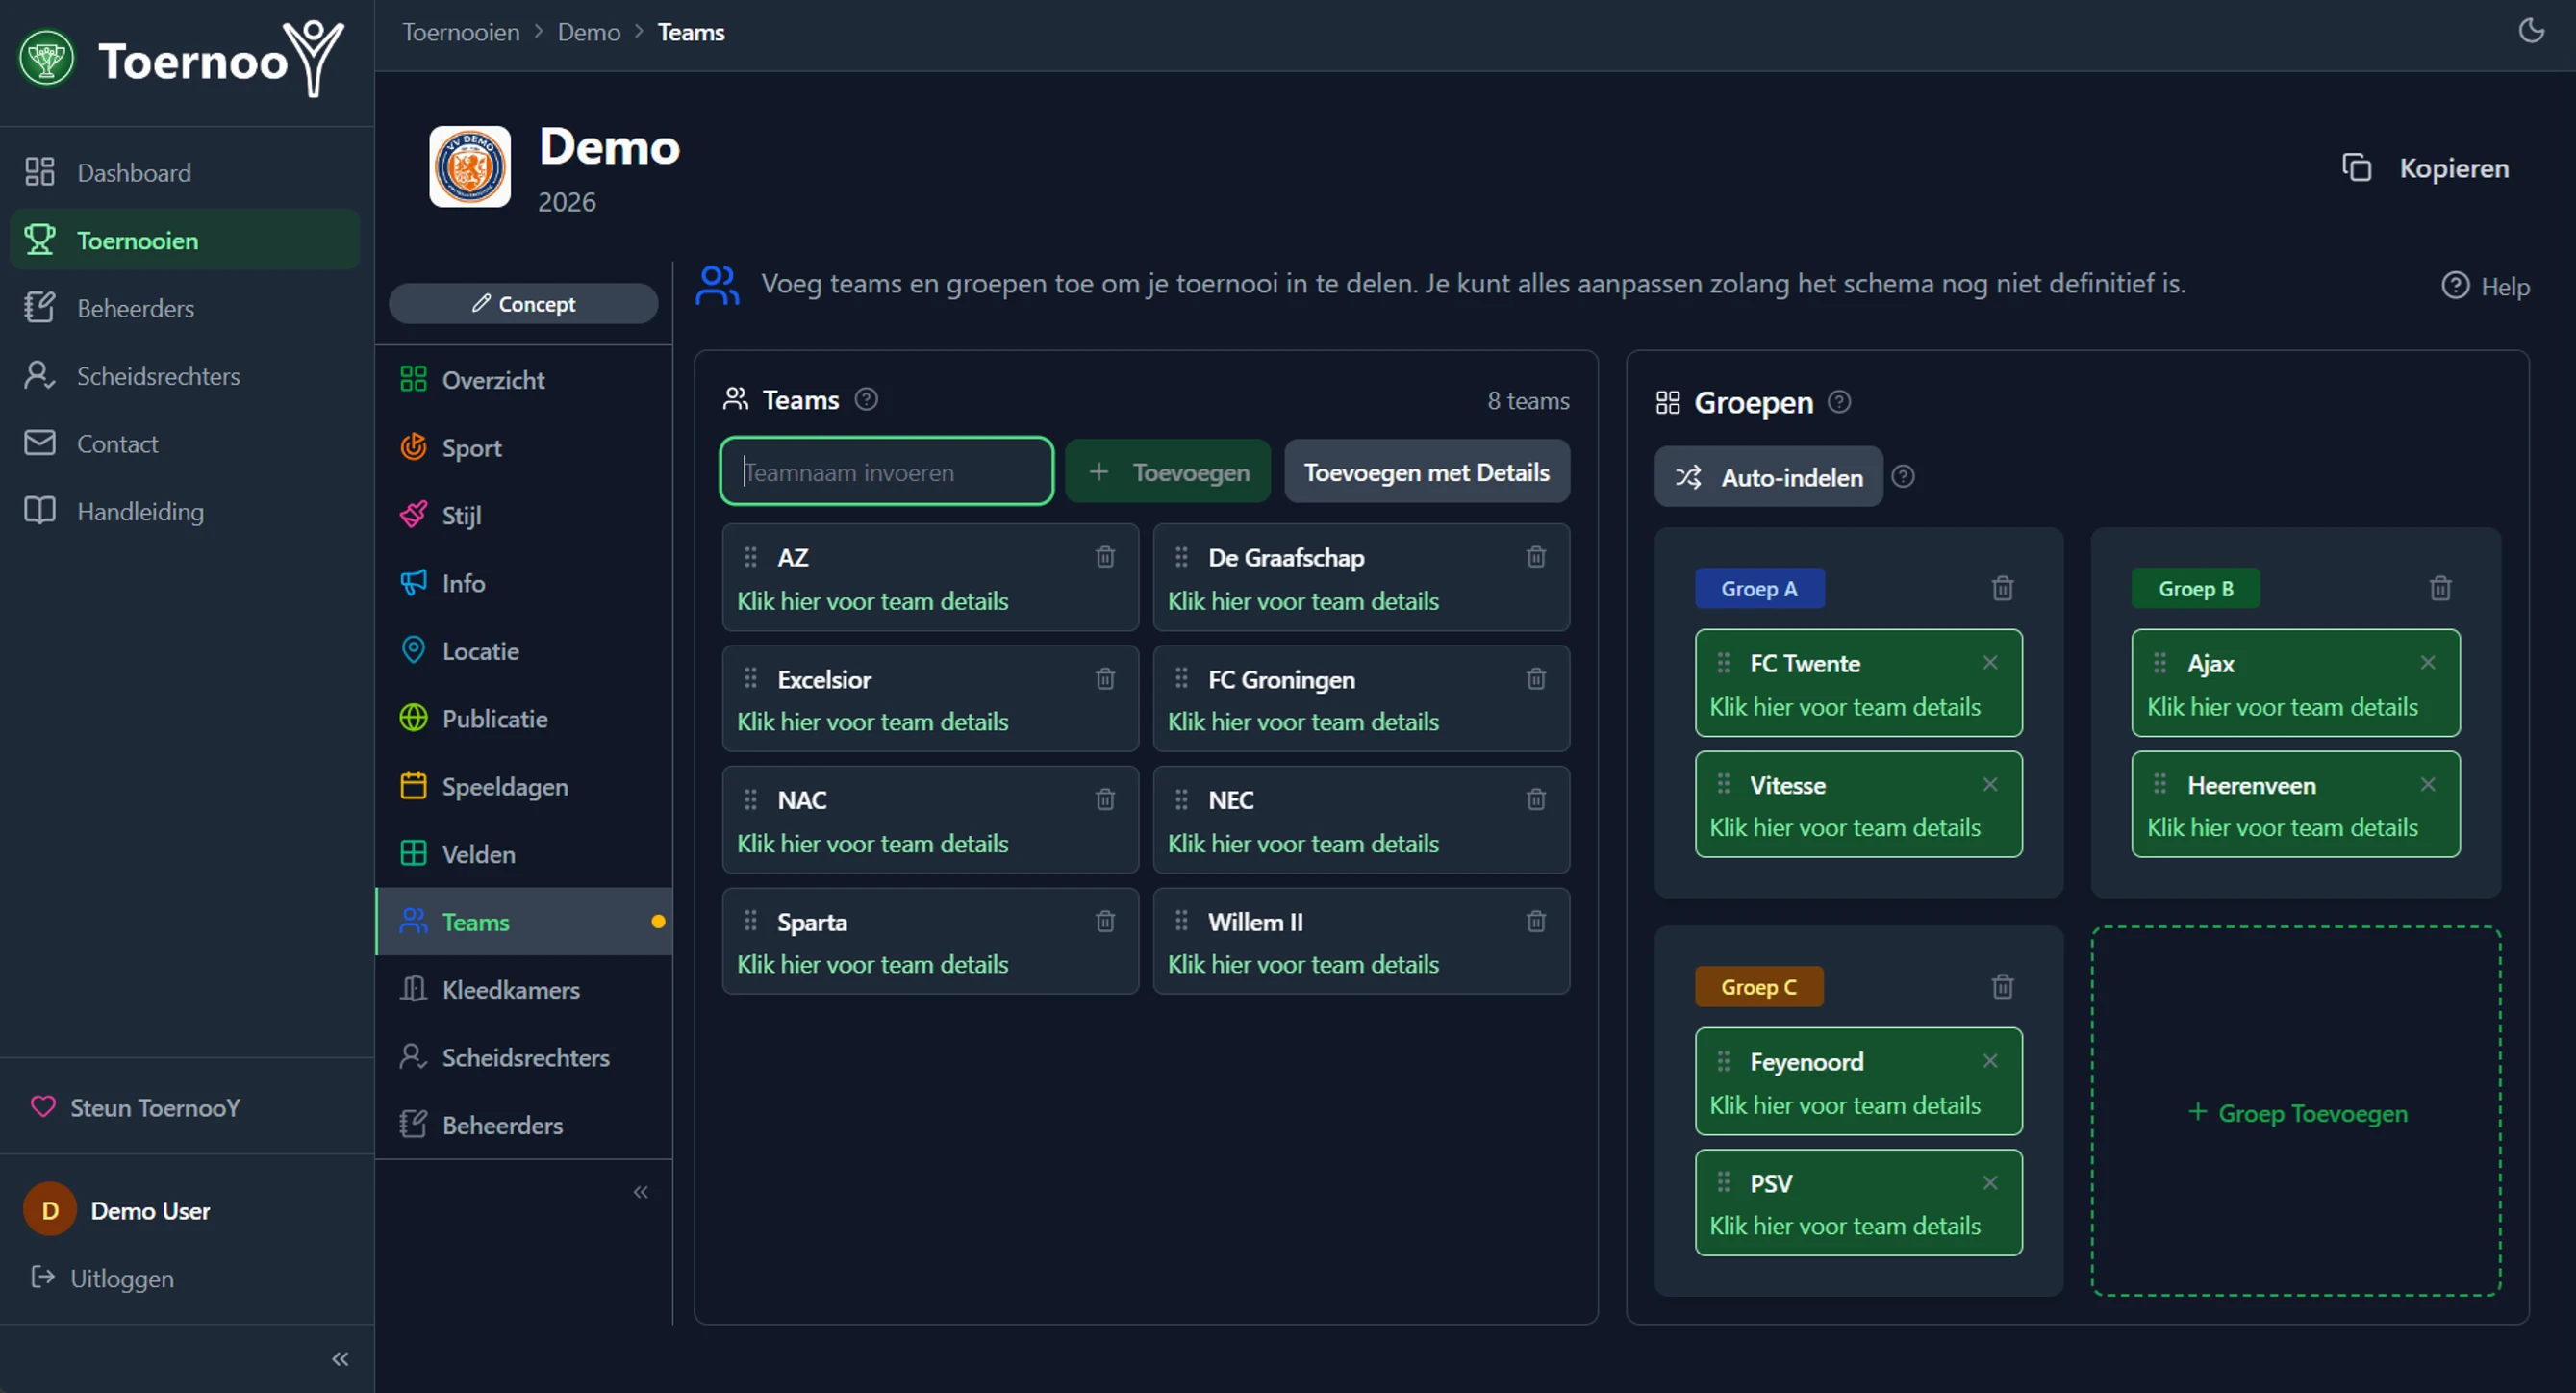Click the drag handle of the Sparta team

(x=750, y=921)
